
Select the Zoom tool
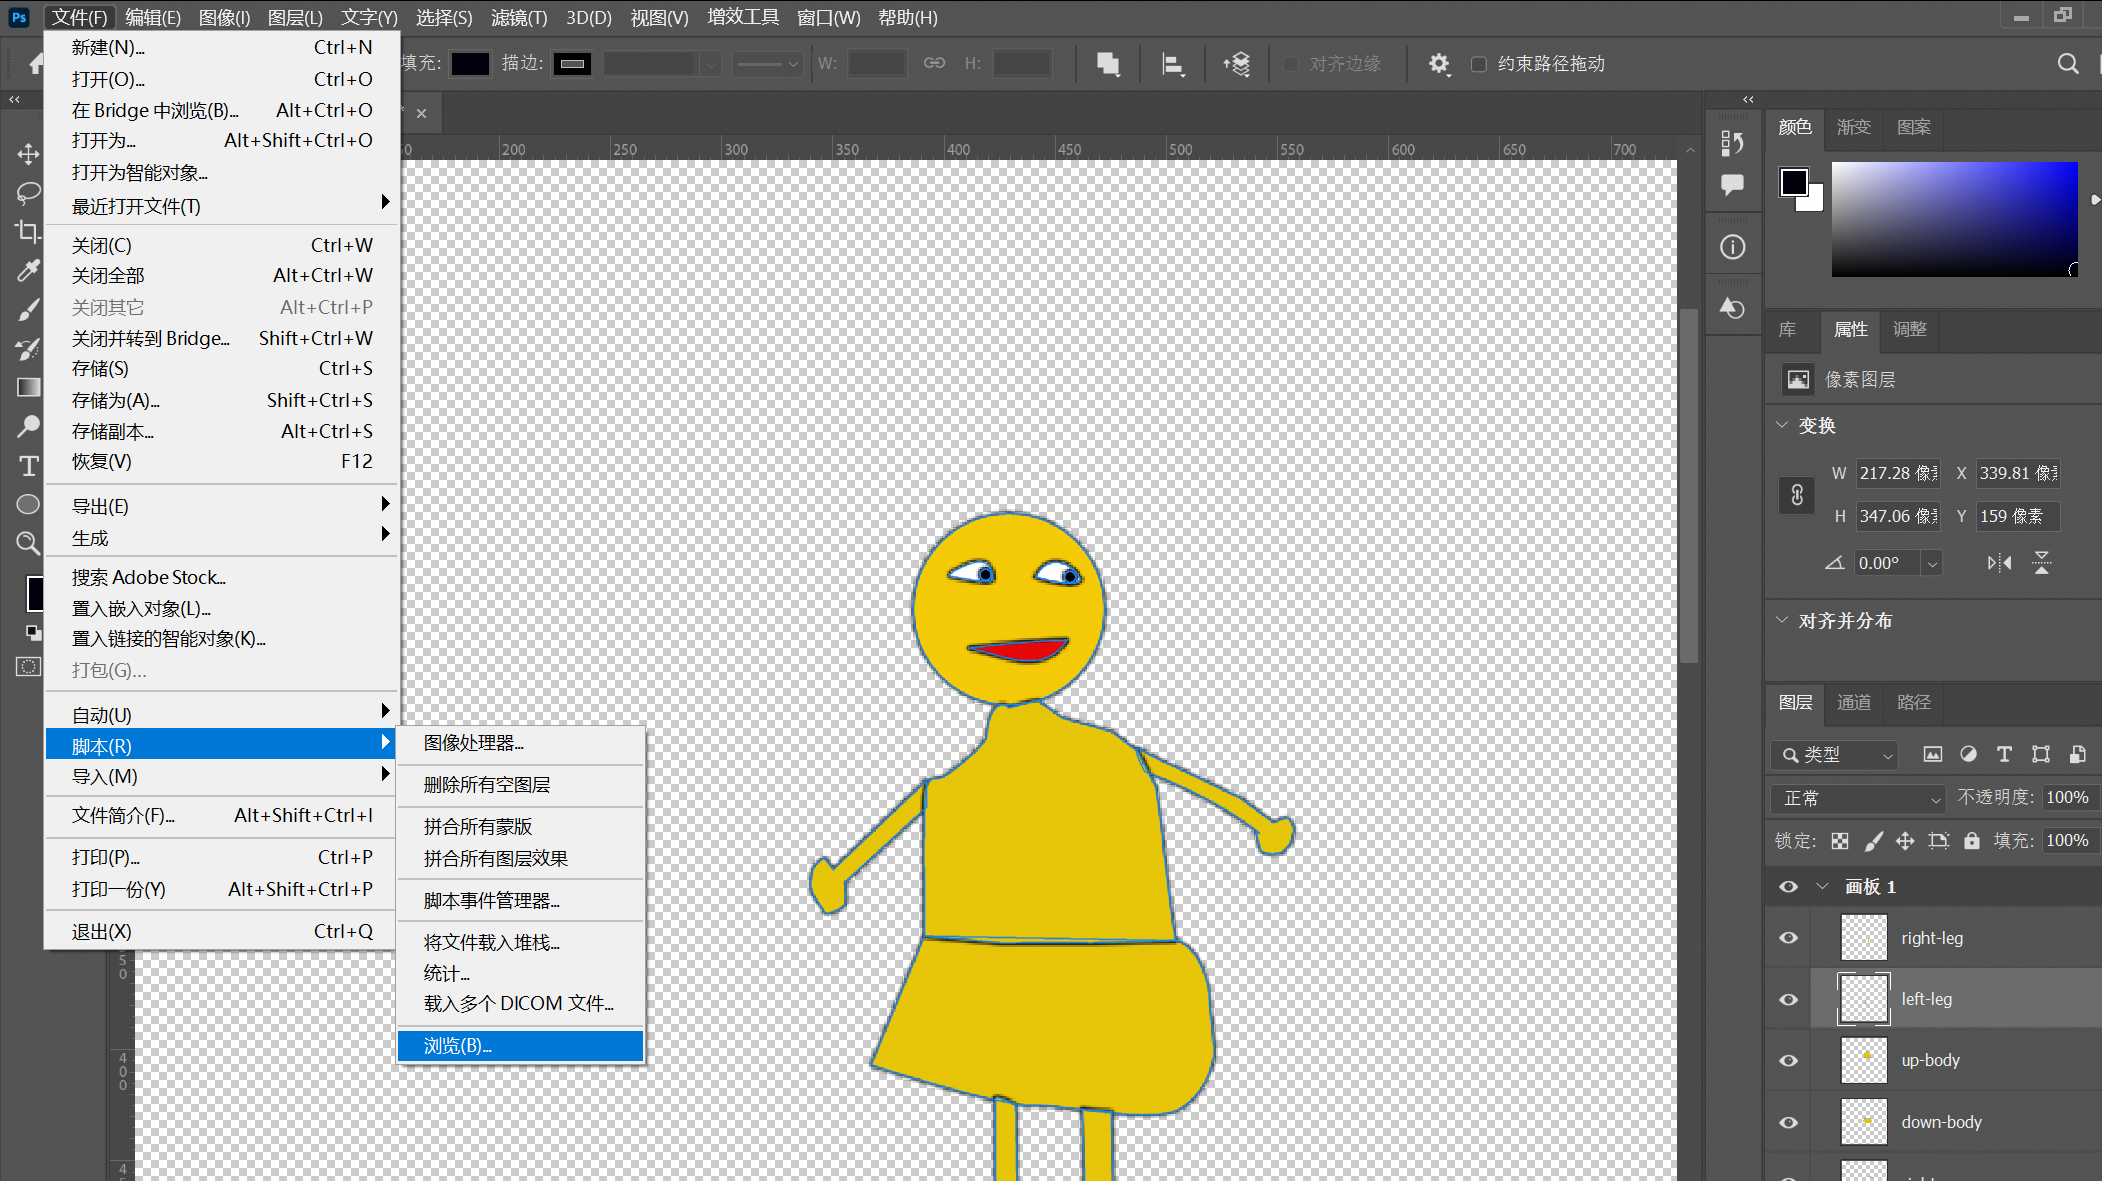coord(28,543)
